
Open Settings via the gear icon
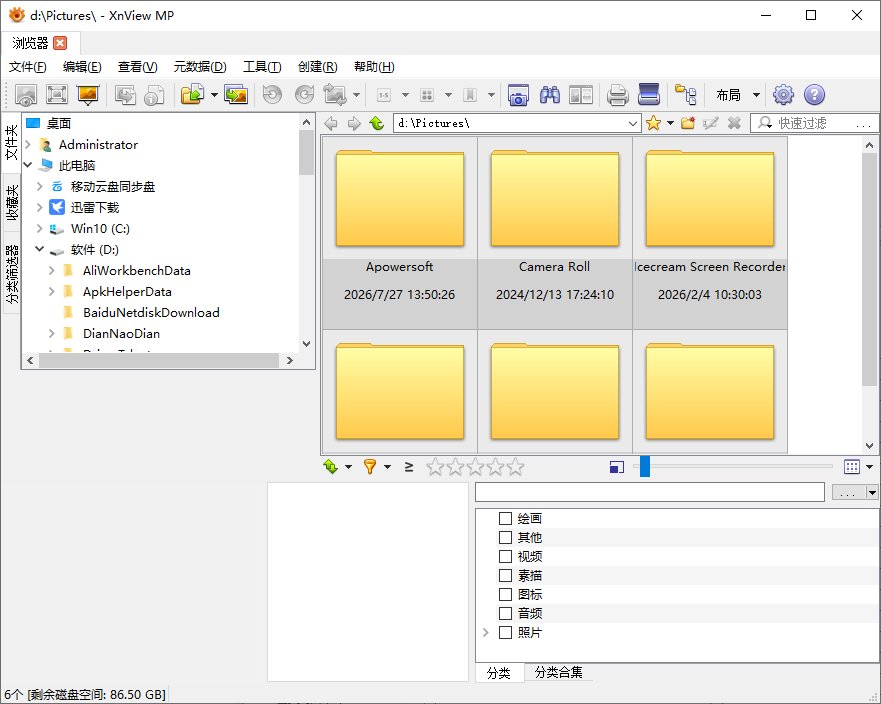783,94
